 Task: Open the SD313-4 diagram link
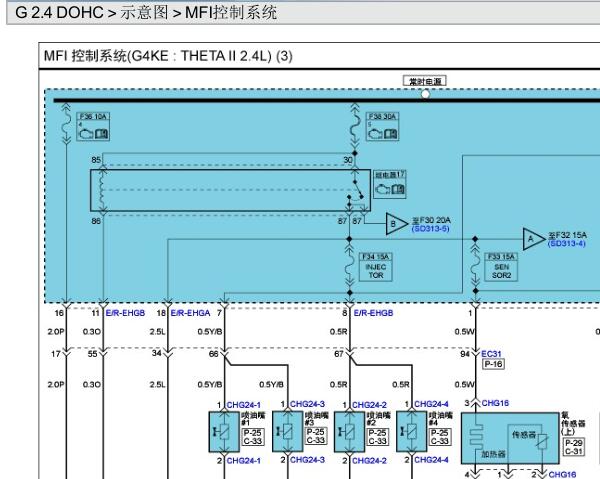tap(567, 244)
